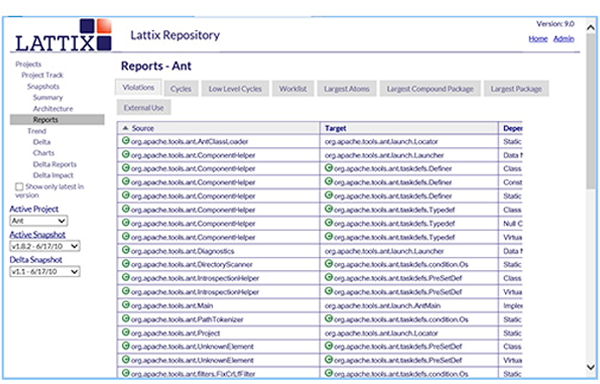Select the Worklist tab
The image size is (600, 384).
pyautogui.click(x=293, y=89)
